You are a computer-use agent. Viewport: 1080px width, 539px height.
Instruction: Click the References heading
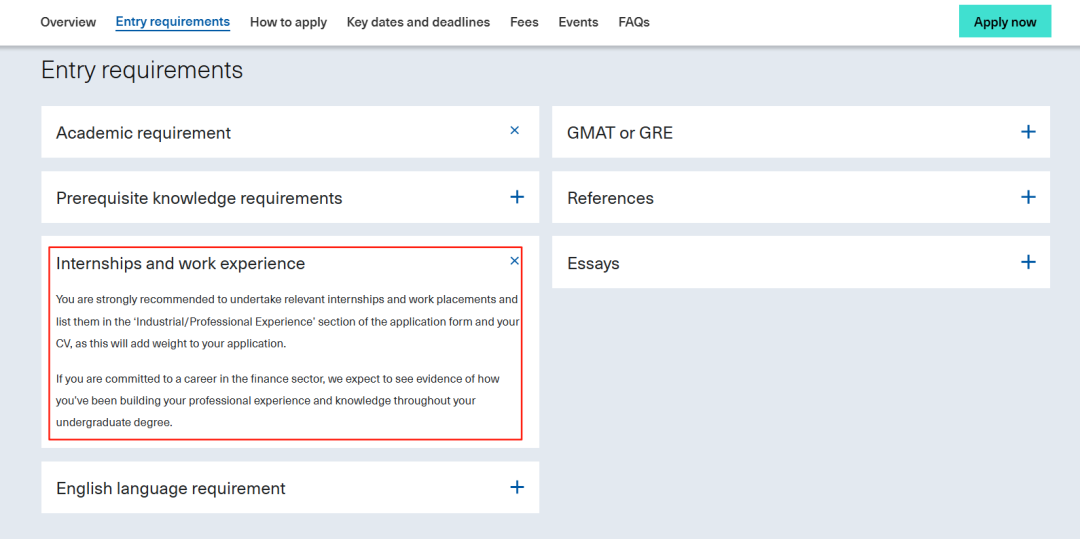tap(610, 198)
